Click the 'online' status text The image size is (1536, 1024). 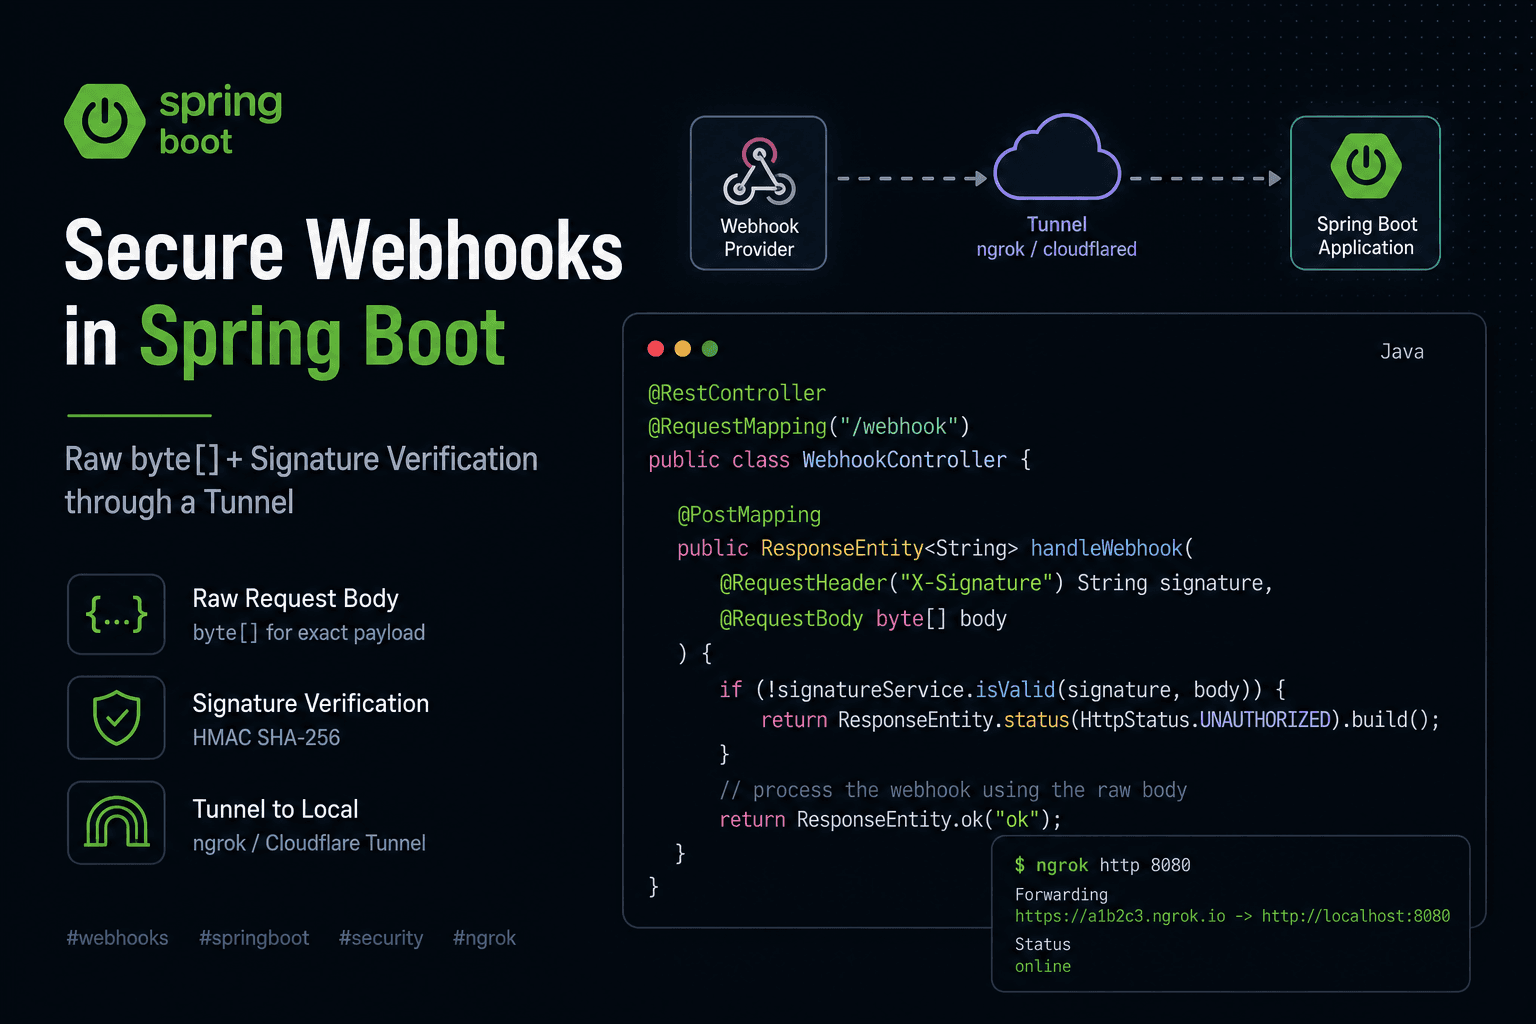tap(1043, 966)
